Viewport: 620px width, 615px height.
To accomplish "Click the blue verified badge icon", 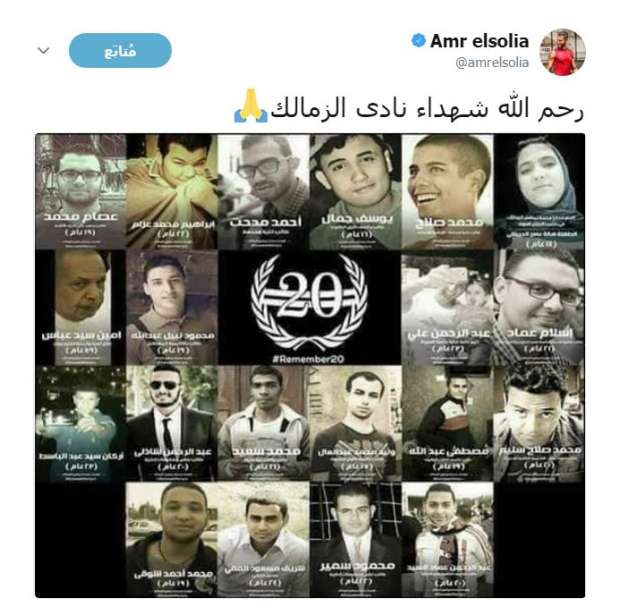I will tap(418, 40).
